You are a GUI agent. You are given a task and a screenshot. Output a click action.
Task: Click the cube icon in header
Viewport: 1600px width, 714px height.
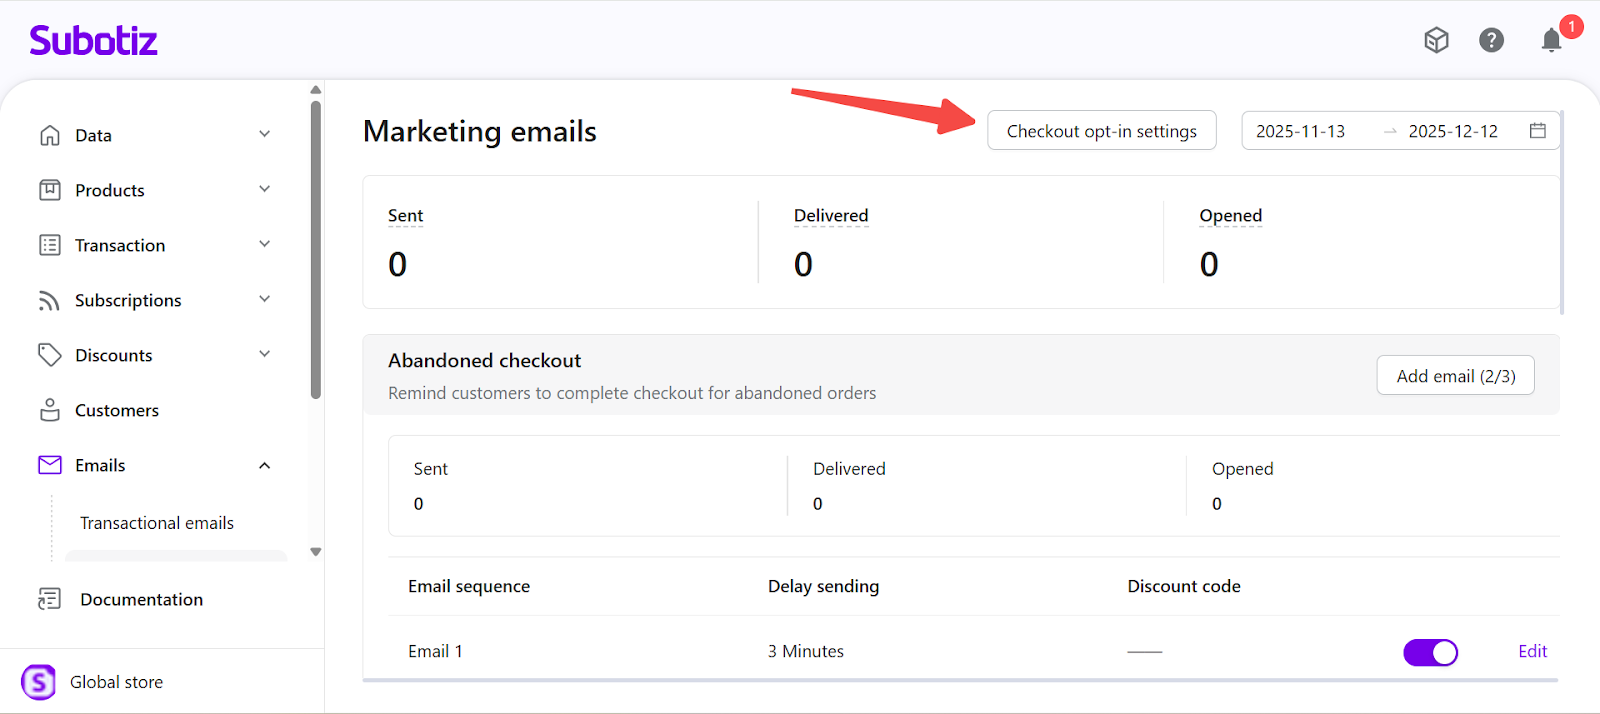click(1436, 40)
